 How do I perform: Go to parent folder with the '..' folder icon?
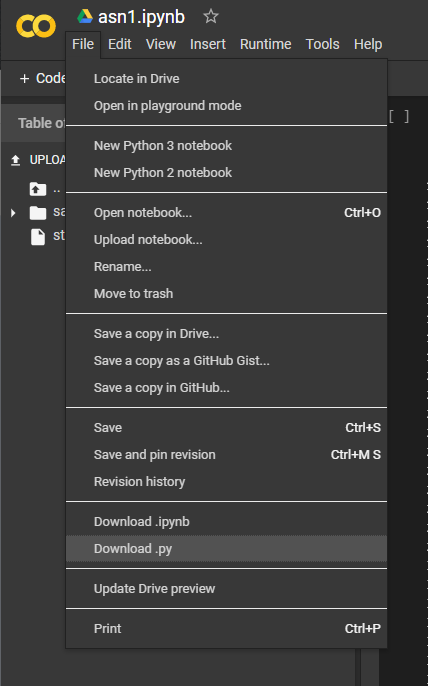pos(38,189)
